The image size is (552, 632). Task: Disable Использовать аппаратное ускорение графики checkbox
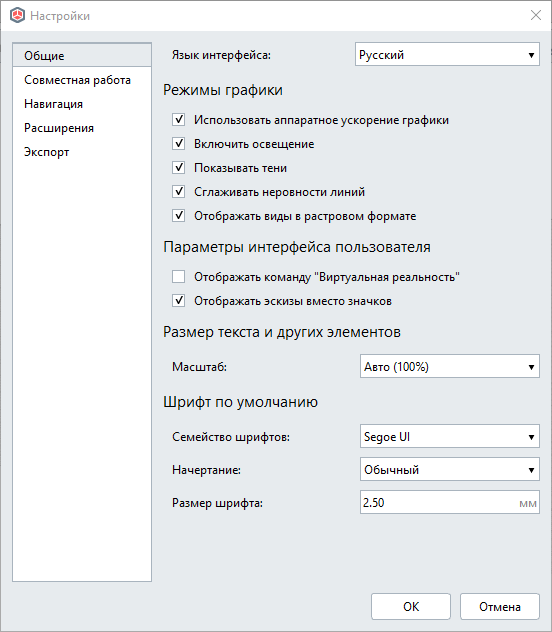(x=178, y=120)
